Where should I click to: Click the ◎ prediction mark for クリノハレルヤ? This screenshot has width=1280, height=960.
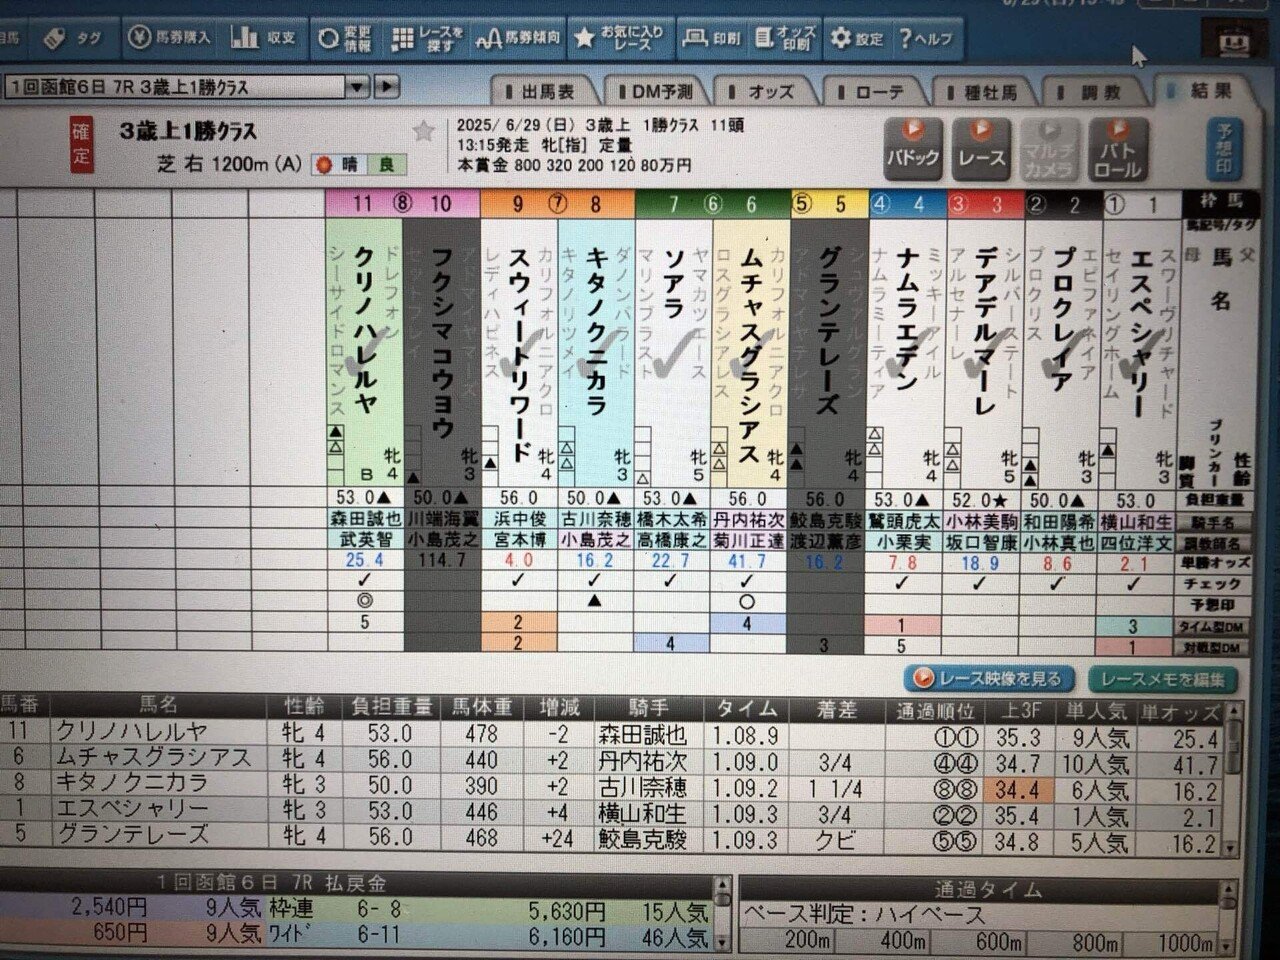(365, 602)
